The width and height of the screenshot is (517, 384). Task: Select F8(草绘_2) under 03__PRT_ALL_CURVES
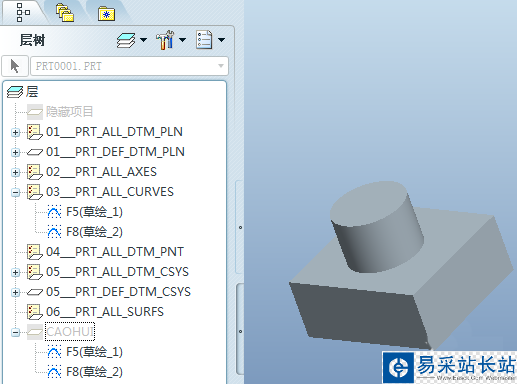click(x=94, y=232)
